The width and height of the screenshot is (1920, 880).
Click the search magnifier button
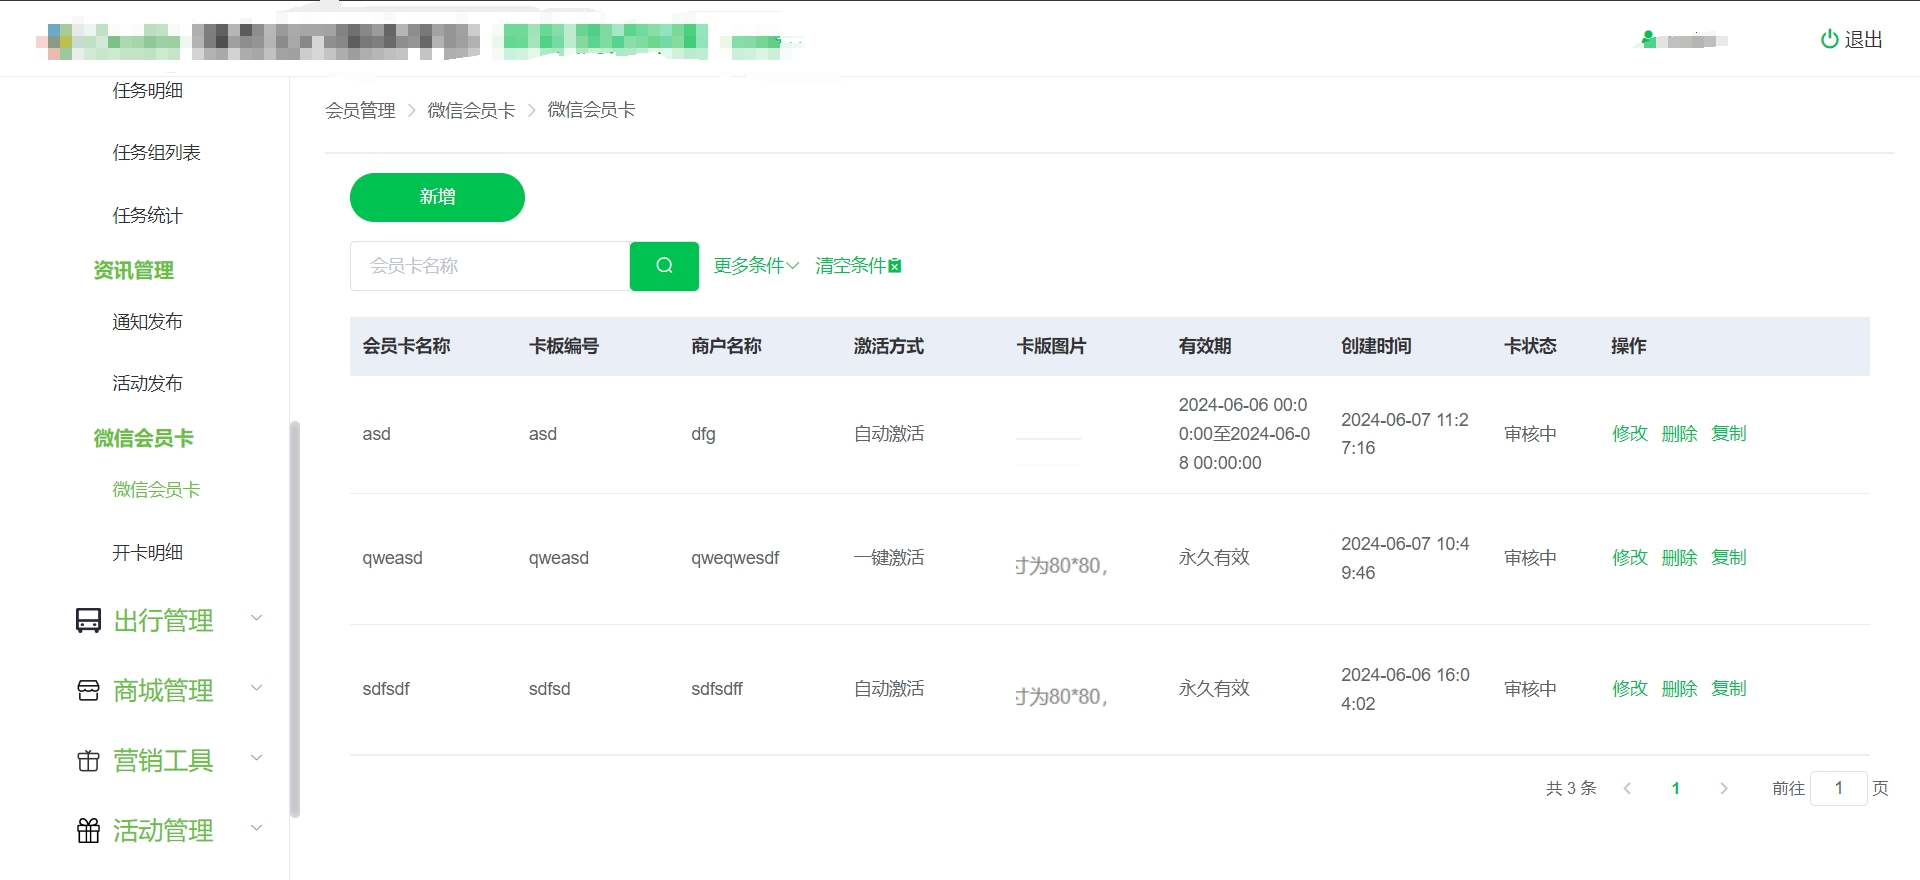coord(664,266)
